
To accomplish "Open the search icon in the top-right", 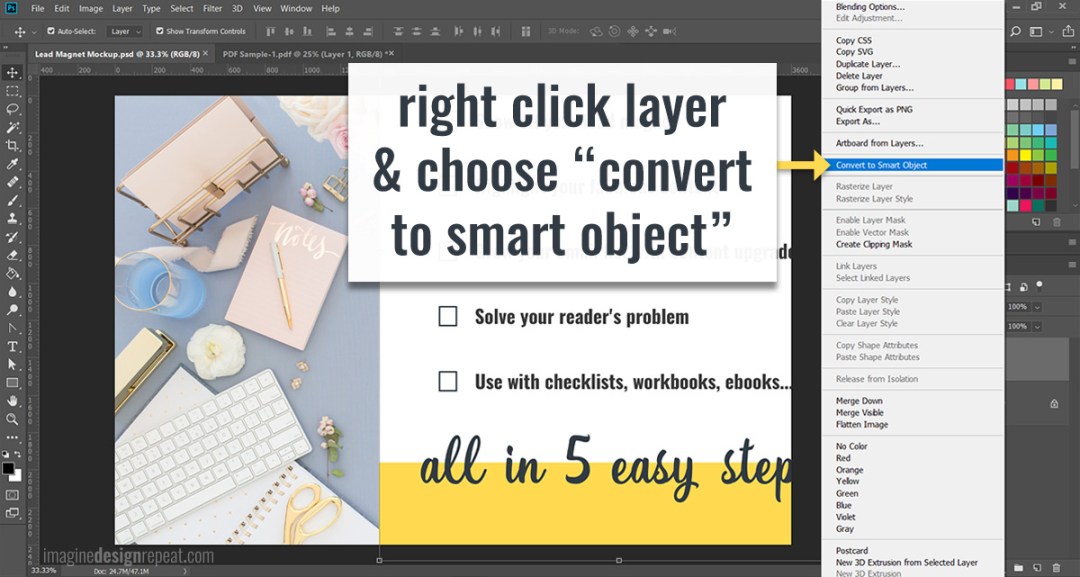I will (1015, 32).
